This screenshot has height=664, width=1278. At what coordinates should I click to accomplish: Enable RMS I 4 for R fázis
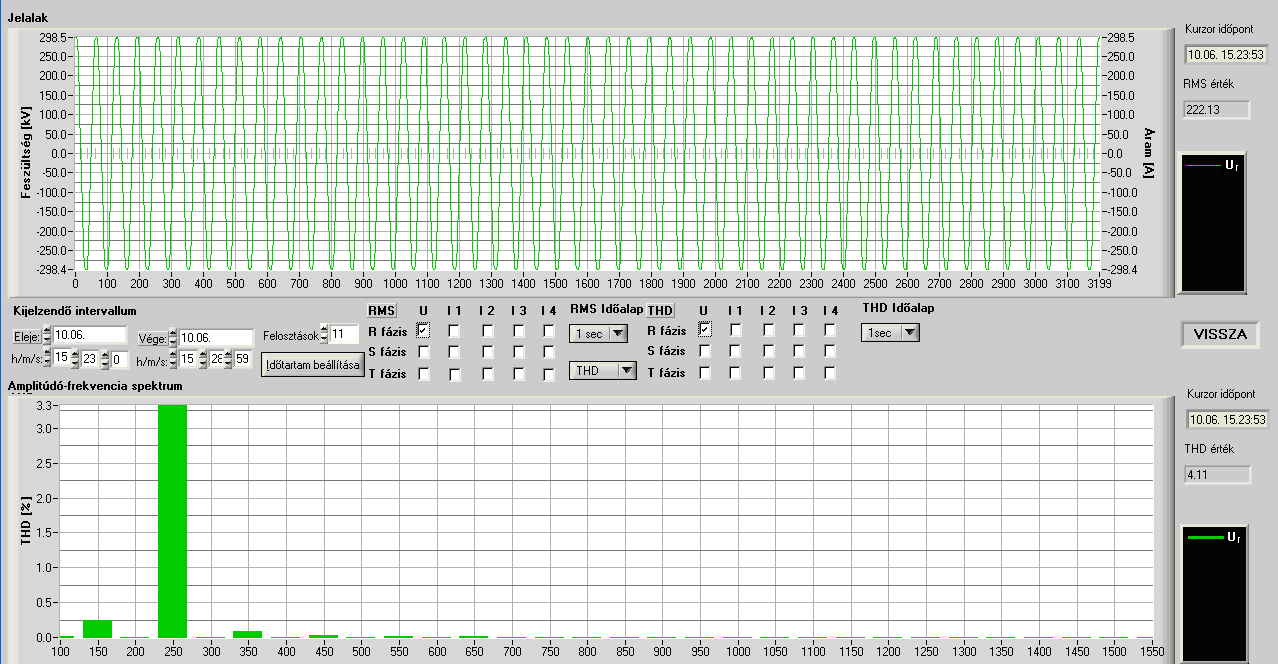[549, 330]
